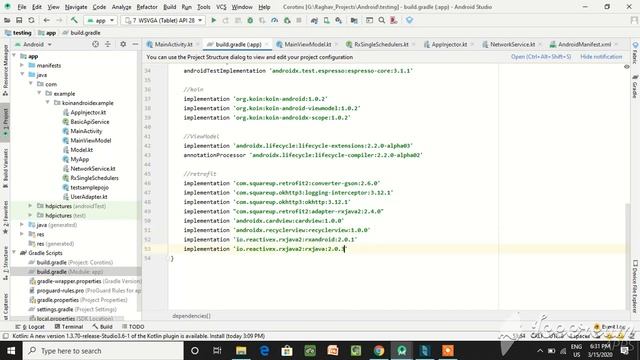Screen dimensions: 640x360
Task: Switch to the AndroidManifest.xml tab
Action: pos(584,44)
